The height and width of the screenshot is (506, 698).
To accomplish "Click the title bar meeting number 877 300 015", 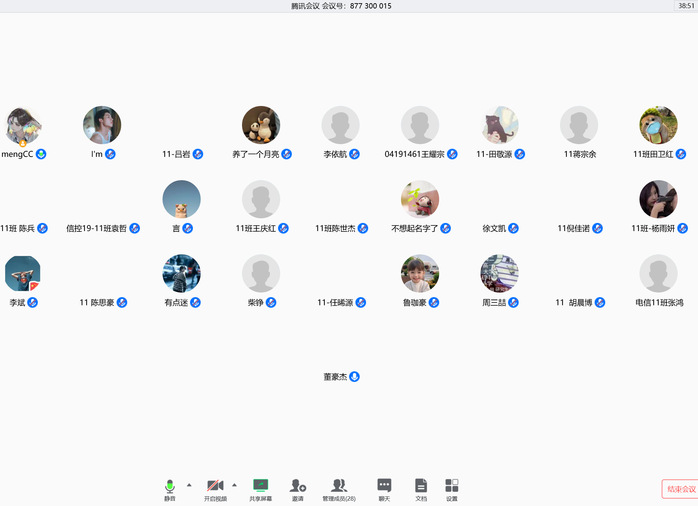I will click(x=370, y=6).
